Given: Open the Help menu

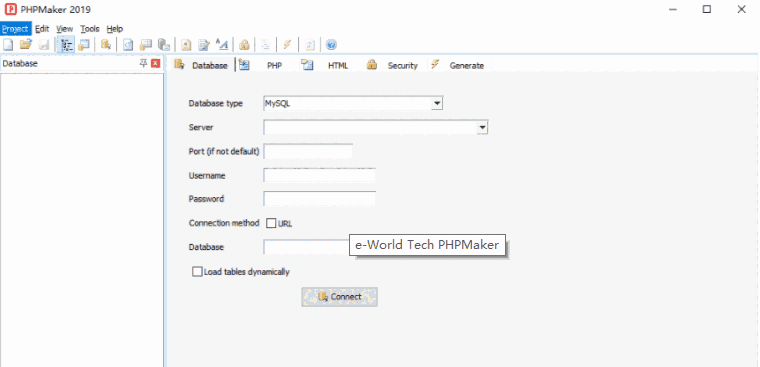Looking at the screenshot, I should pyautogui.click(x=115, y=29).
